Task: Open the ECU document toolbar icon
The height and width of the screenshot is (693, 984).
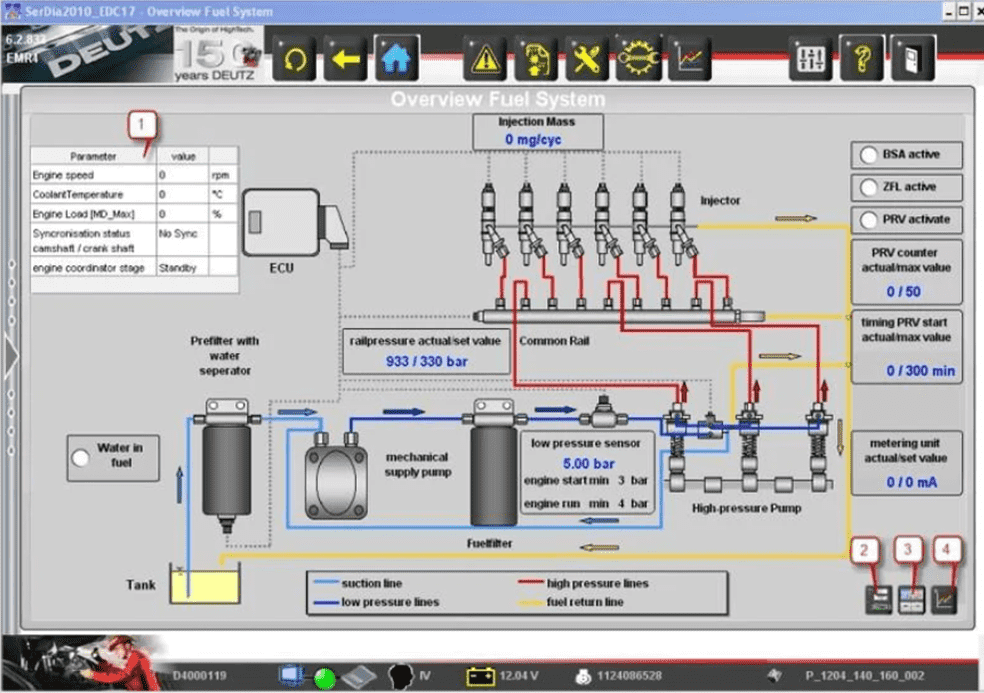Action: click(x=535, y=59)
